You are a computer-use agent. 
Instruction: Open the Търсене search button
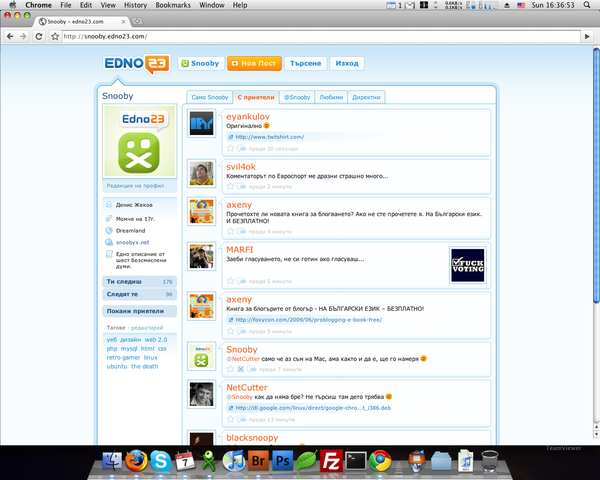pos(305,64)
